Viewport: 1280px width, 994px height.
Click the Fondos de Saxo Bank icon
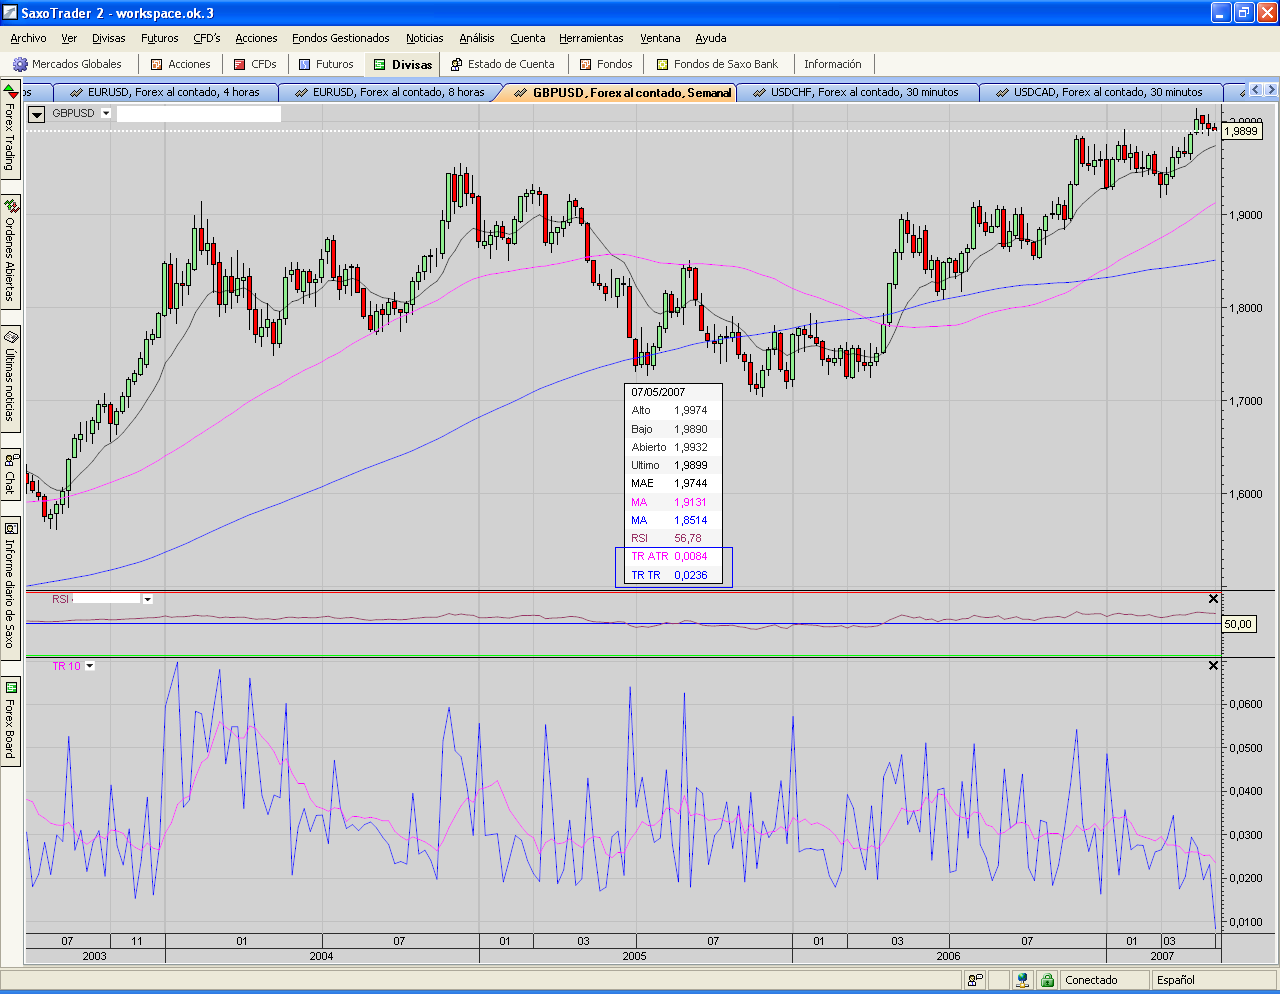click(x=662, y=64)
